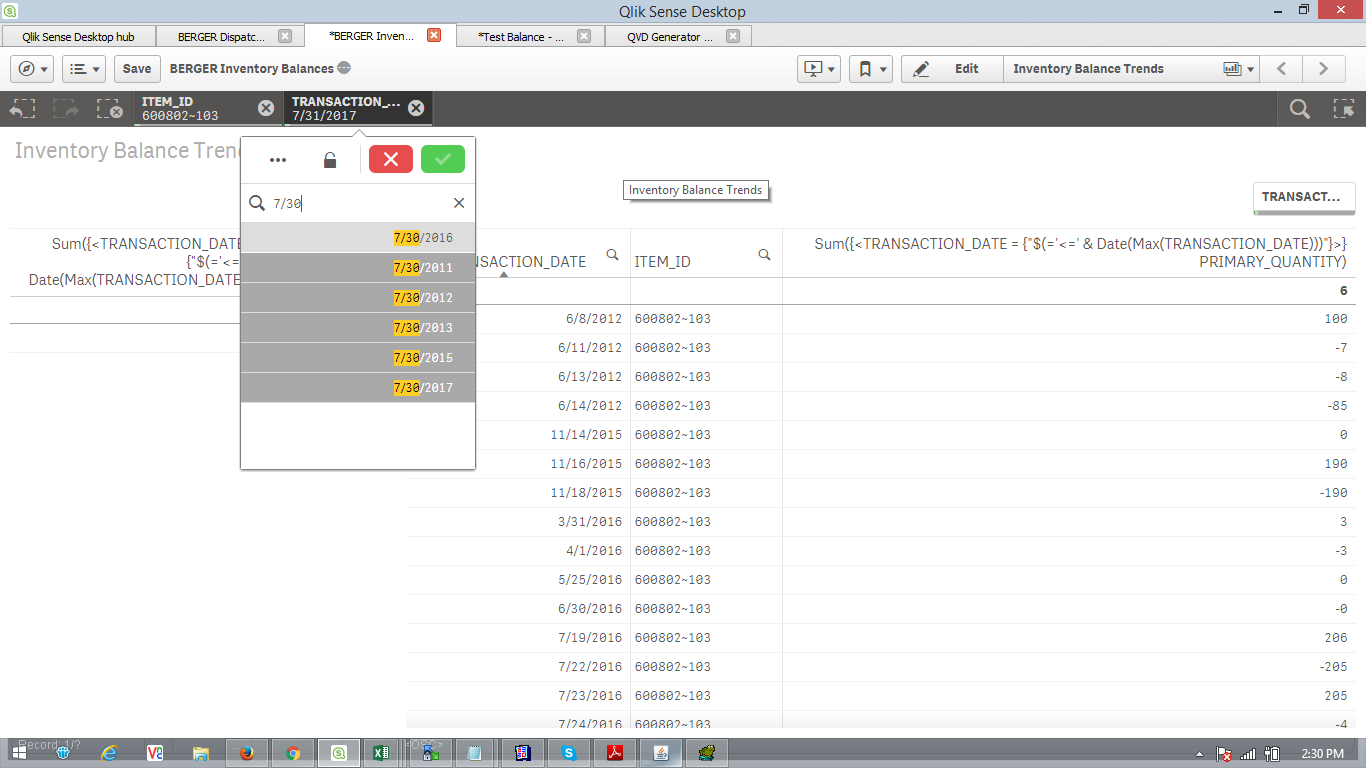The width and height of the screenshot is (1366, 768).
Task: Switch to *Test Balance tab
Action: click(x=521, y=36)
